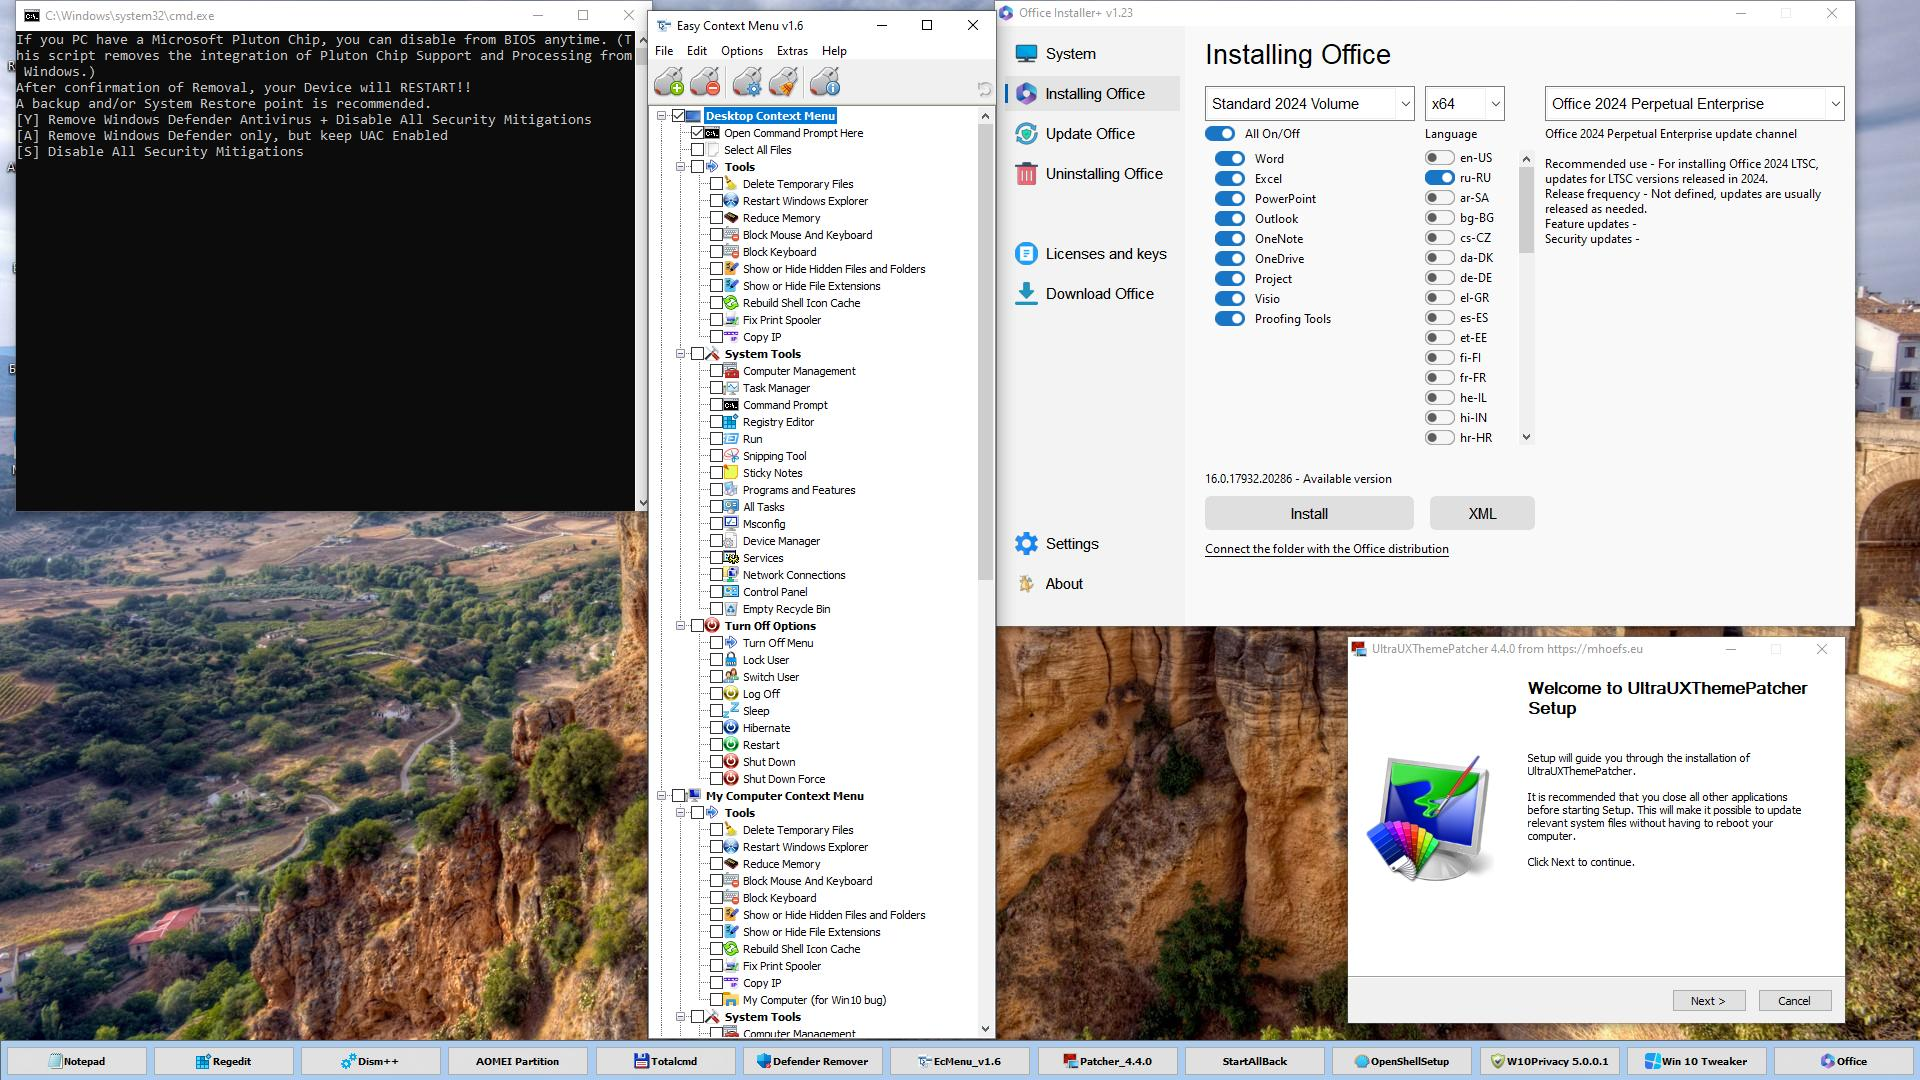
Task: Click the Office distribution folder link
Action: coord(1326,549)
